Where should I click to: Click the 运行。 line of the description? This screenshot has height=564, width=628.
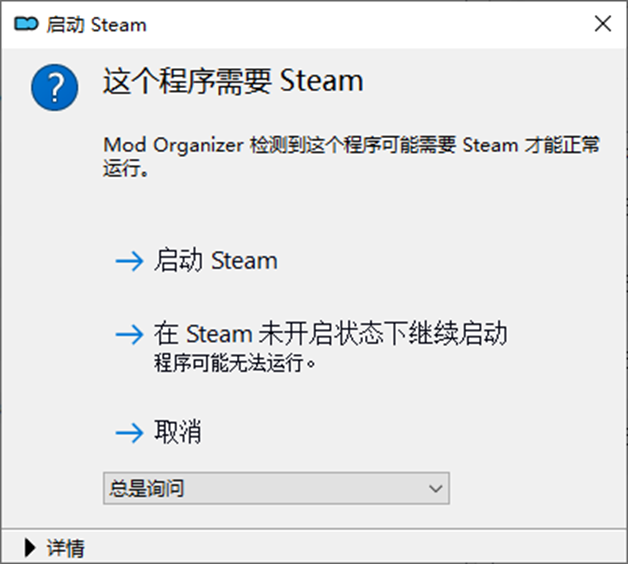pos(126,168)
